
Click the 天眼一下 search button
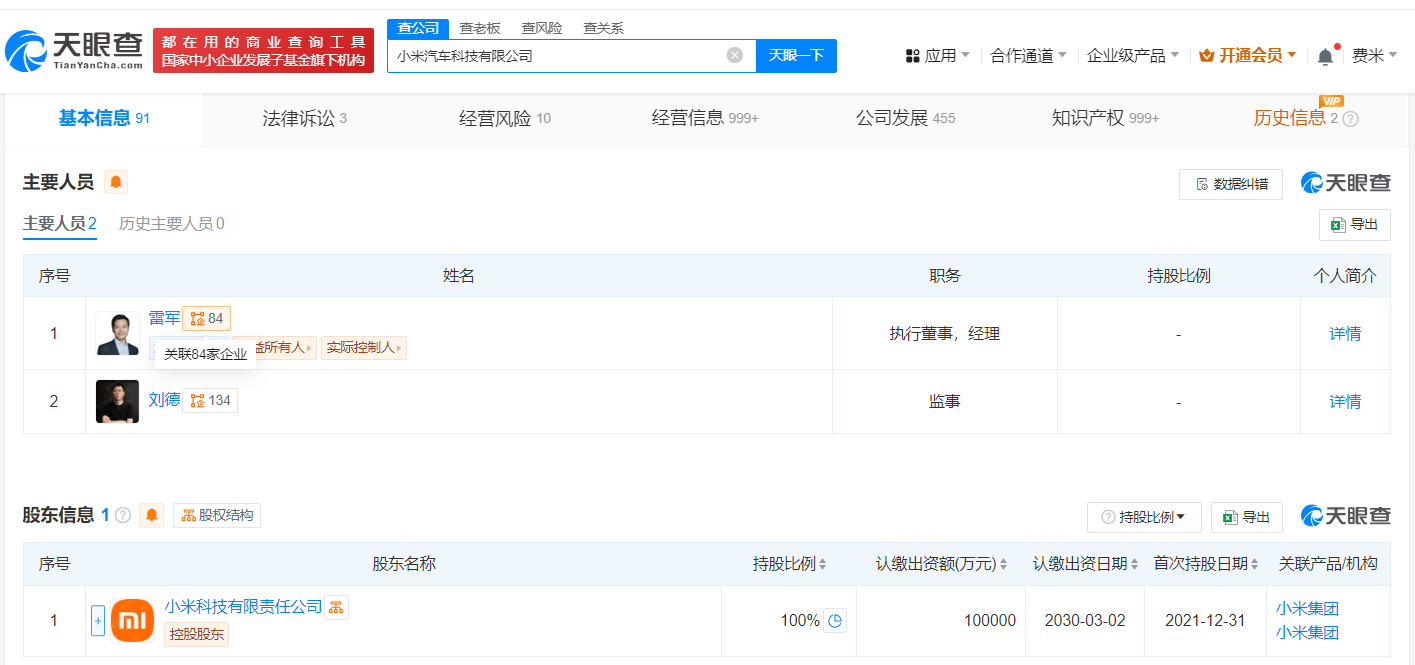pyautogui.click(x=796, y=56)
